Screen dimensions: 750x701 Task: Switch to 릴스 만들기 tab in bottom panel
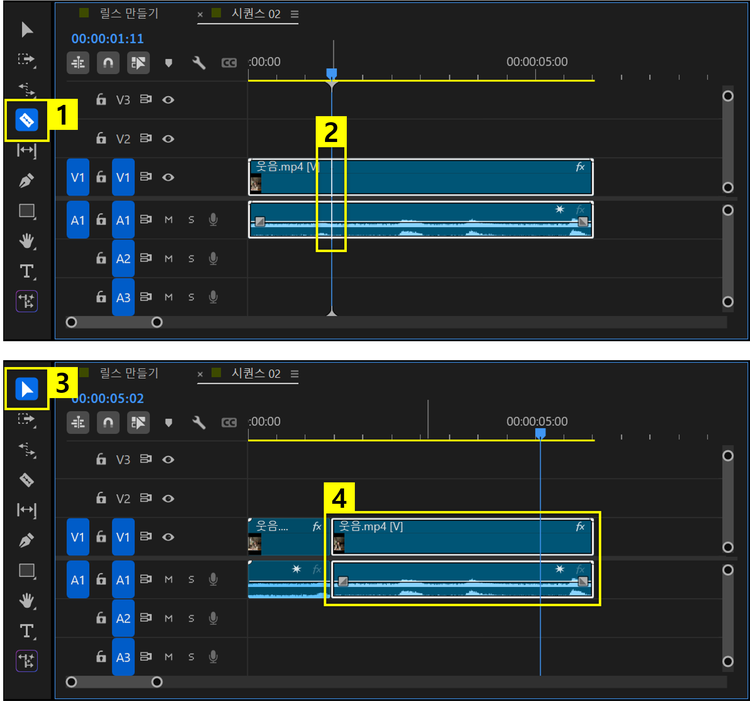point(129,373)
